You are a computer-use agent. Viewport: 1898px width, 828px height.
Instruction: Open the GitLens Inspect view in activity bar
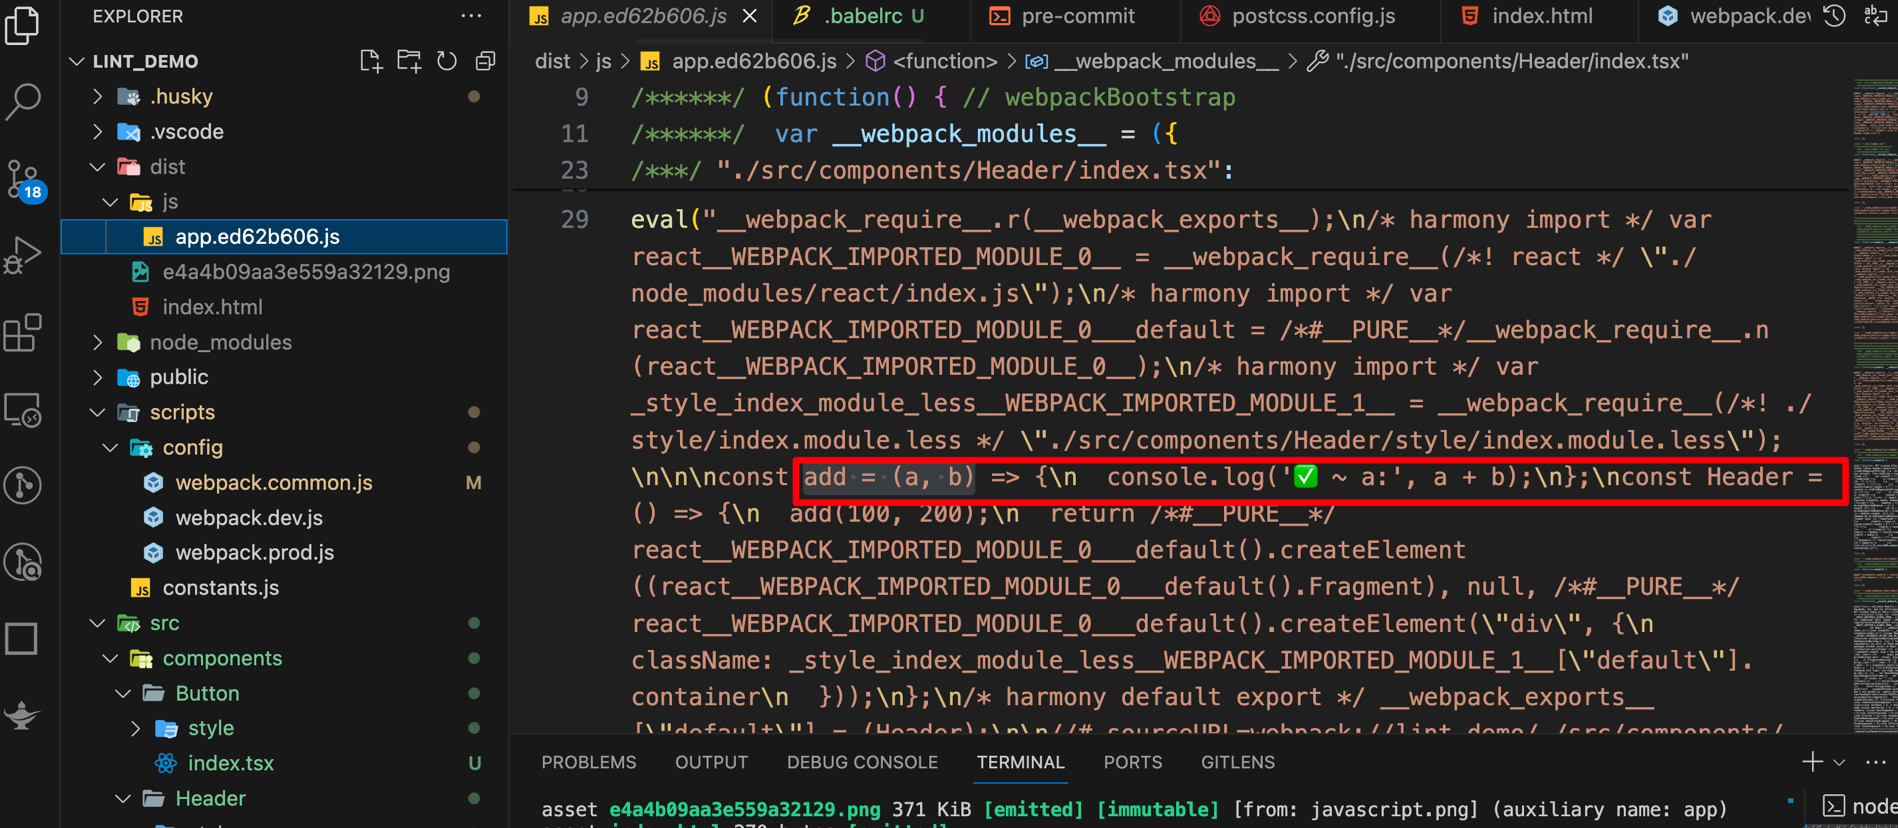tap(22, 563)
